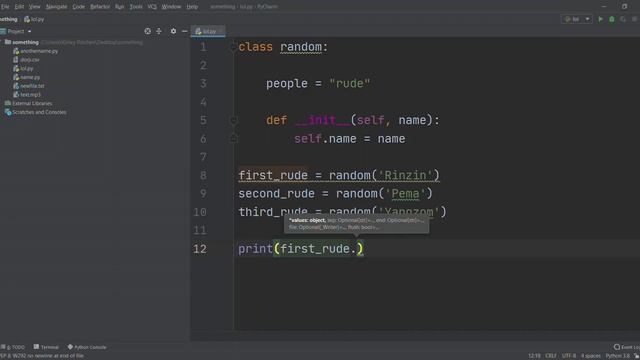
Task: Click the Python 3.8 interpreter selector
Action: (618, 356)
